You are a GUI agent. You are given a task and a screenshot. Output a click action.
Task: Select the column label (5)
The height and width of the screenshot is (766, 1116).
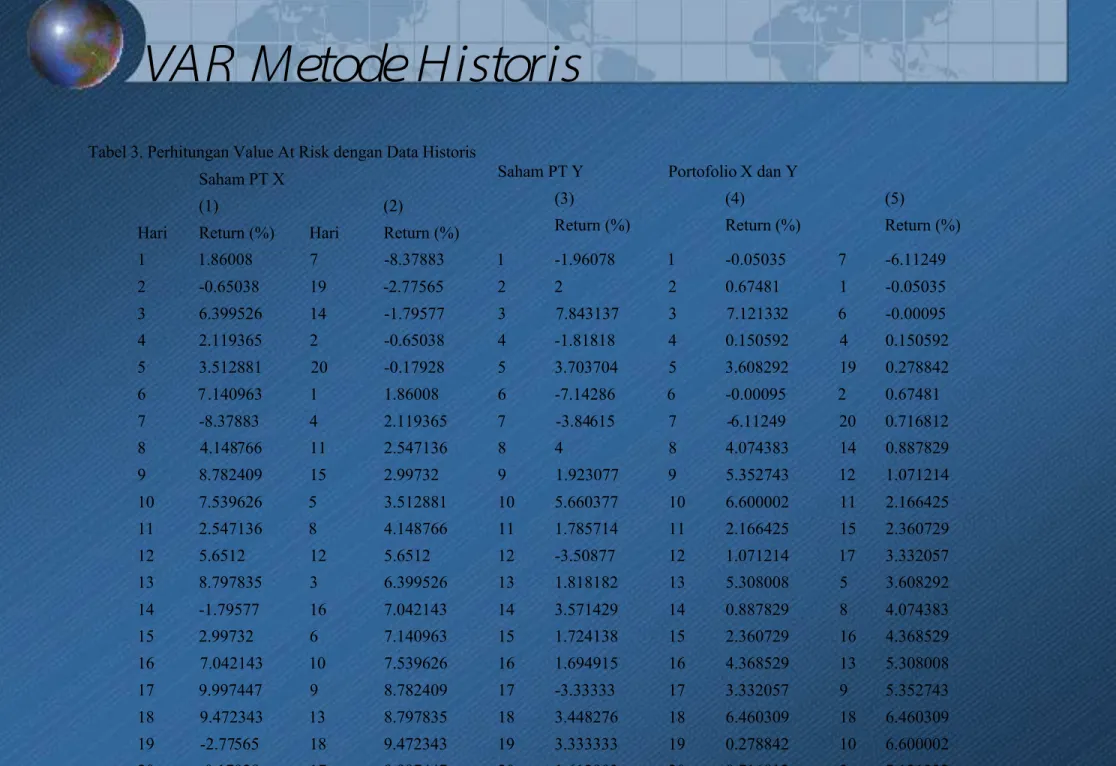pyautogui.click(x=895, y=198)
